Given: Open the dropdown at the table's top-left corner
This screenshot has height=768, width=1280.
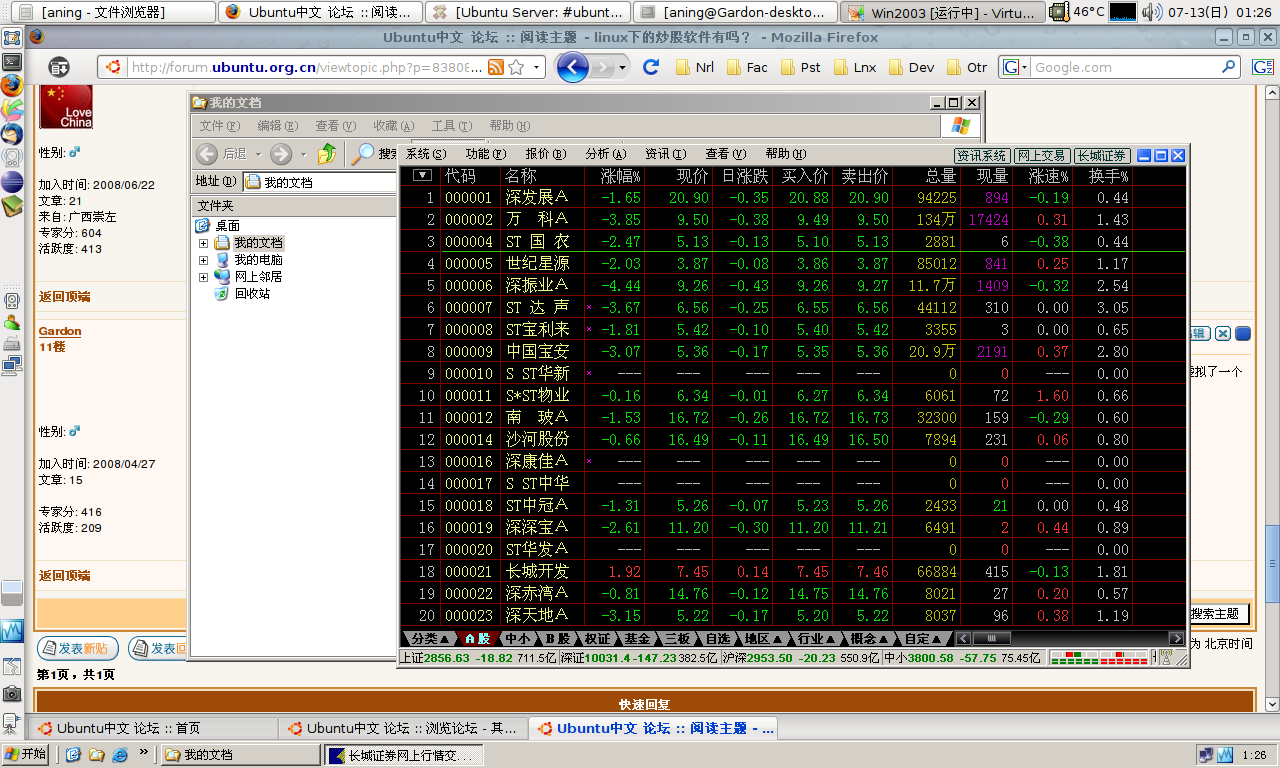Looking at the screenshot, I should coord(421,175).
